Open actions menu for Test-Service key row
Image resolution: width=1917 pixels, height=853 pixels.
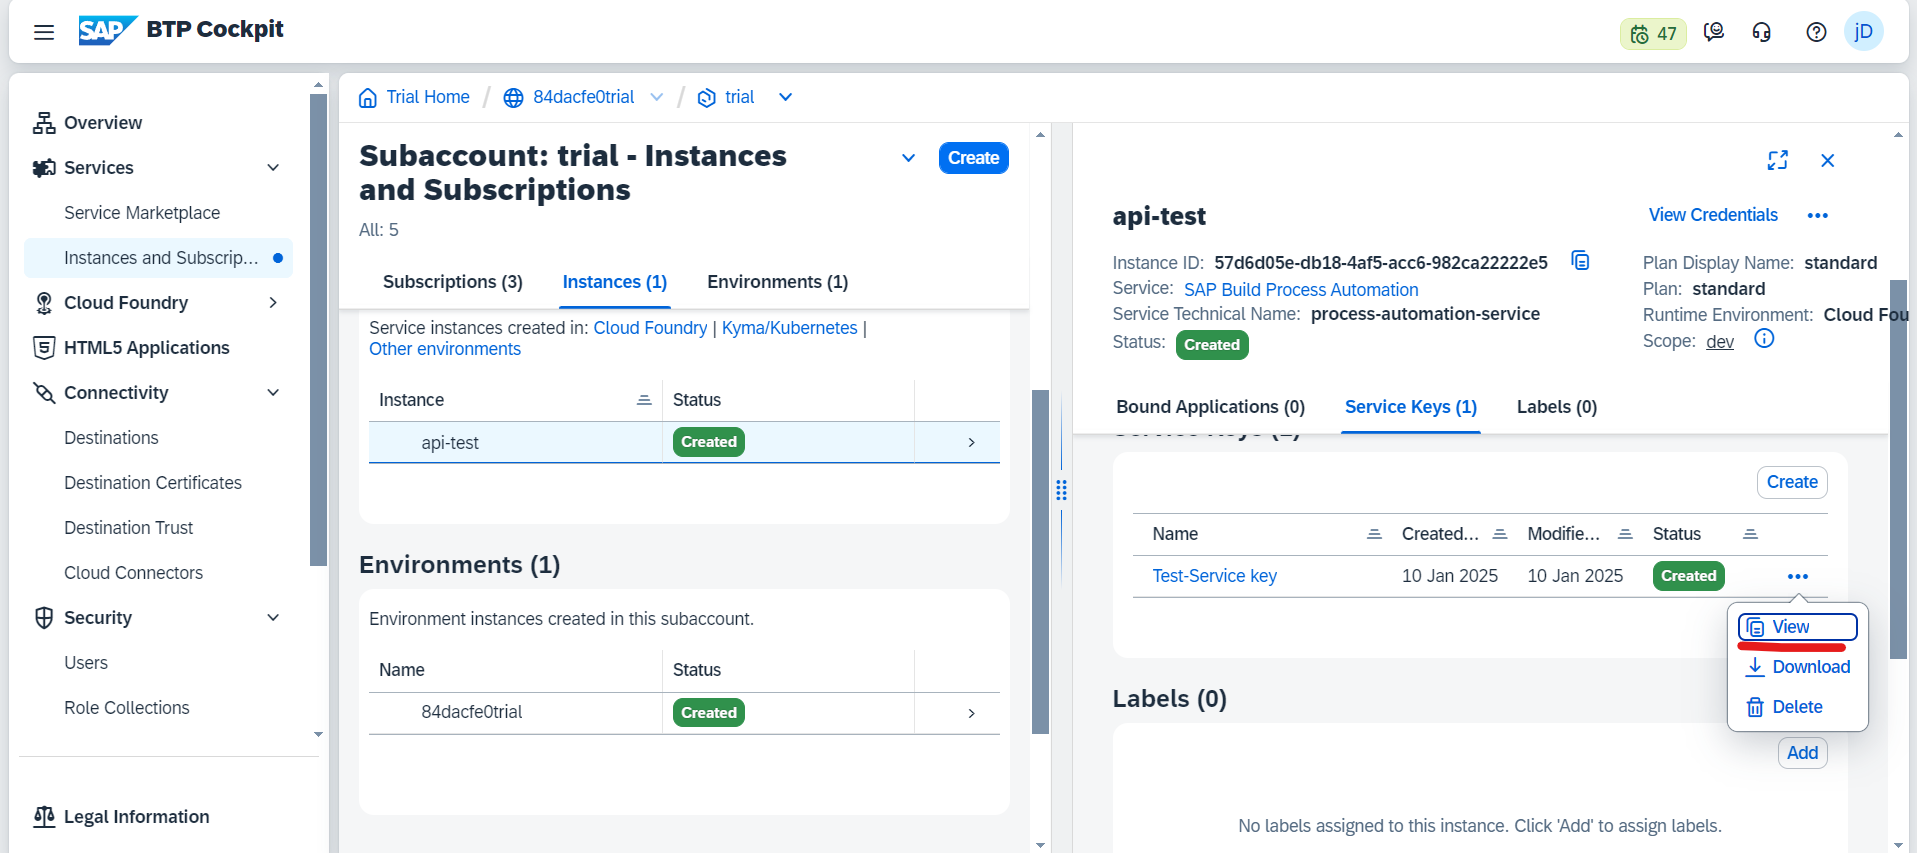click(x=1797, y=576)
